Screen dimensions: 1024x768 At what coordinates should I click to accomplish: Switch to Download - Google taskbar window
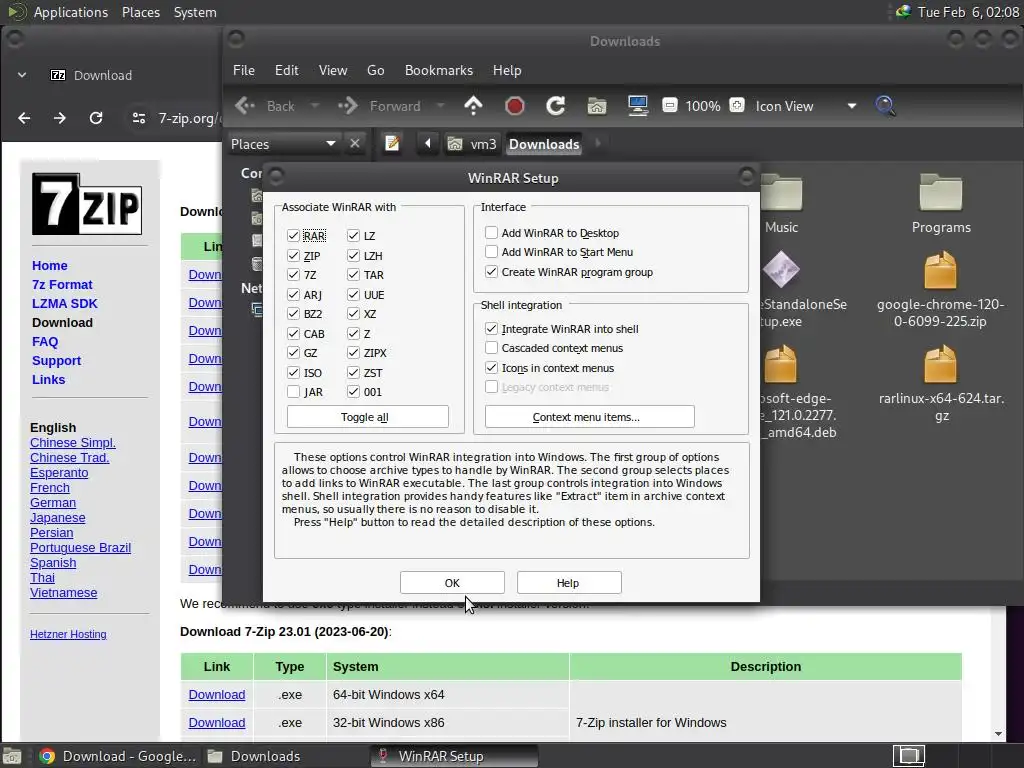click(x=118, y=756)
